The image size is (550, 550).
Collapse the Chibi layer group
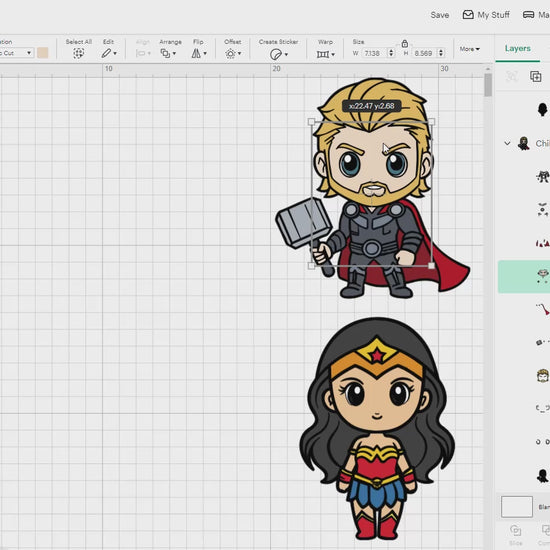507,143
